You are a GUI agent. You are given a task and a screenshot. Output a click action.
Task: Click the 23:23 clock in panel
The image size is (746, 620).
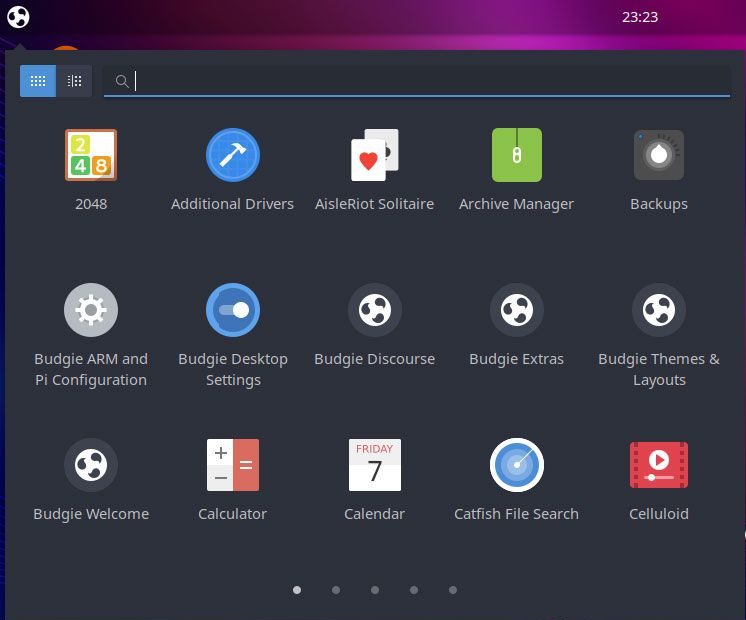[x=640, y=17]
